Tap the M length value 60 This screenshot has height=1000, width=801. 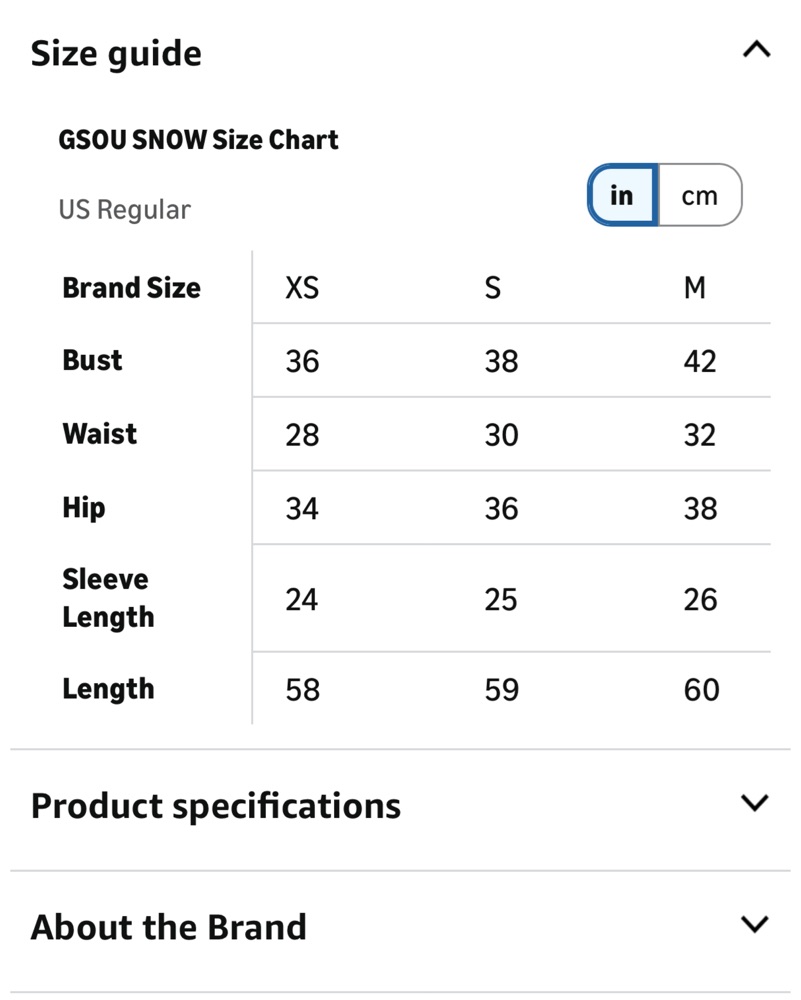[x=702, y=690]
